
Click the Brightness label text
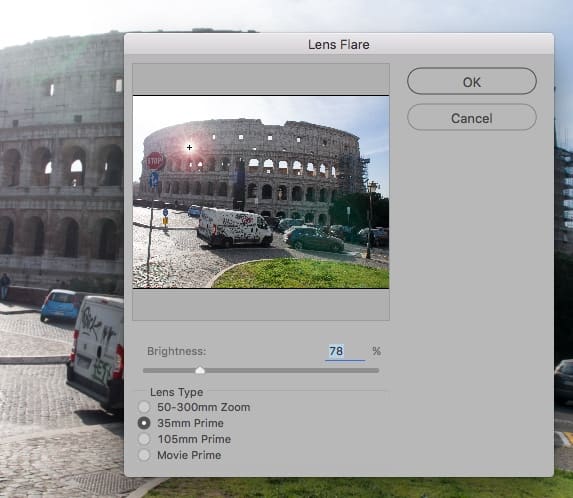pyautogui.click(x=177, y=351)
